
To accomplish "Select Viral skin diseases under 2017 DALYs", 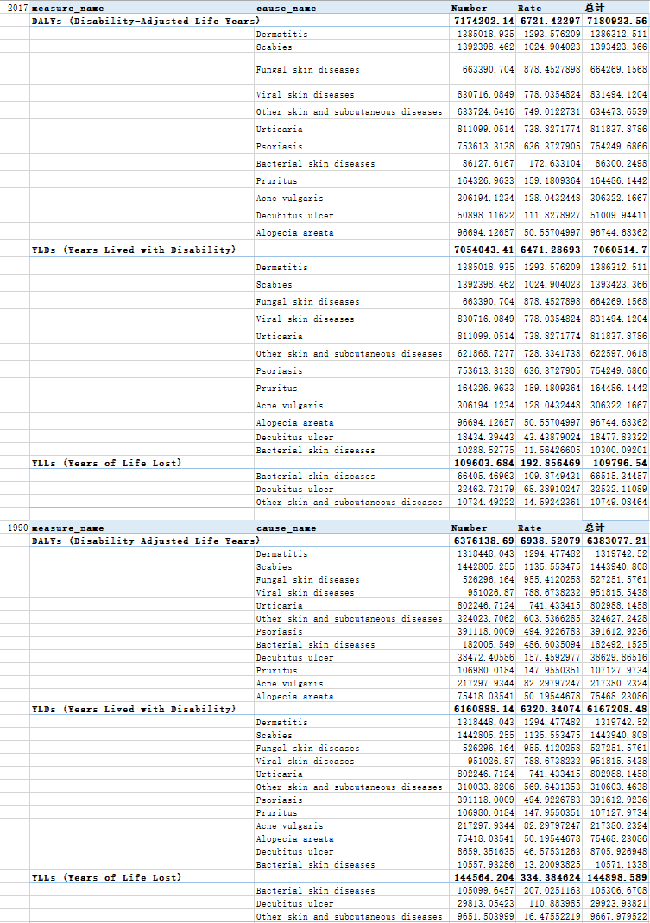I will pyautogui.click(x=304, y=94).
